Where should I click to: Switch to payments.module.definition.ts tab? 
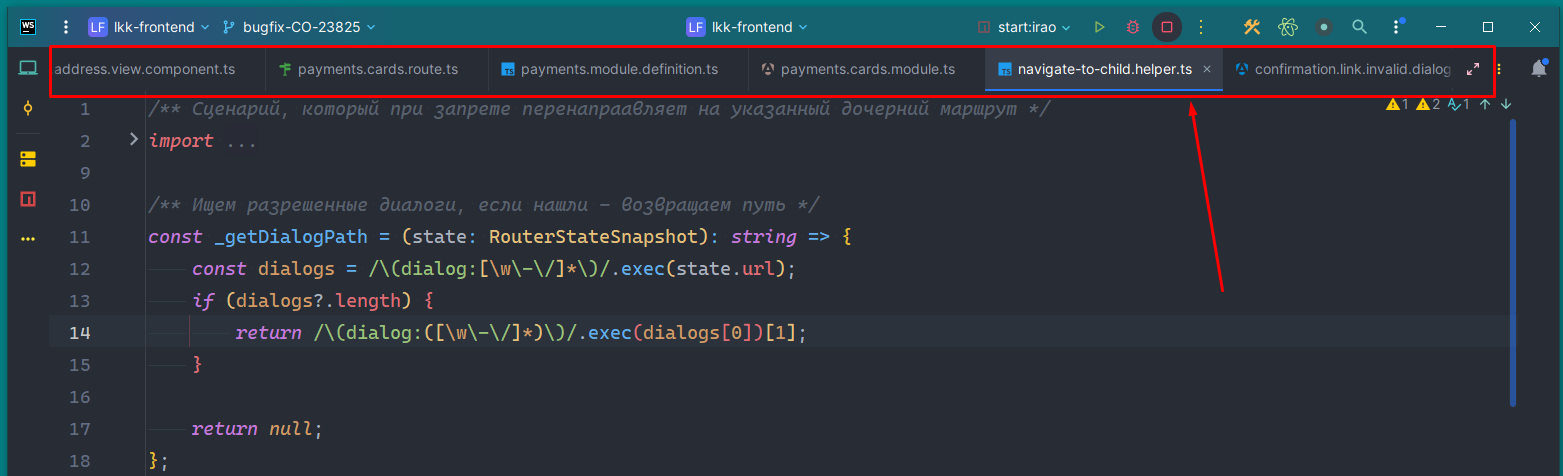610,69
